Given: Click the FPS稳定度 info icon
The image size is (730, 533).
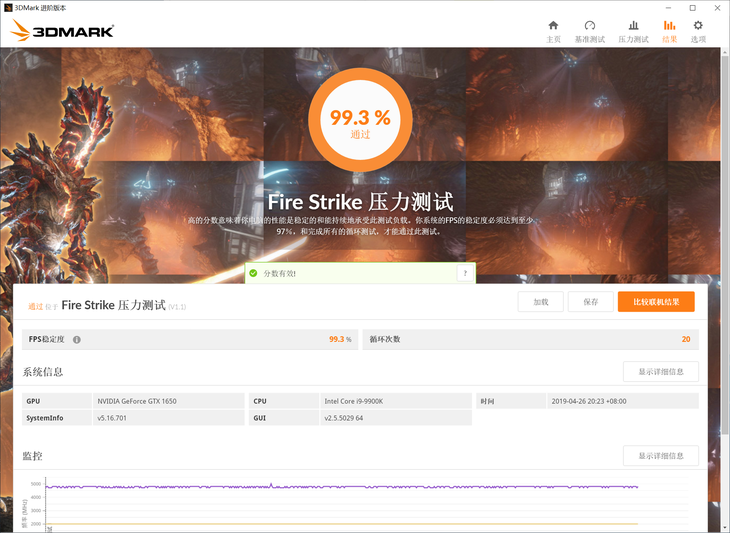Looking at the screenshot, I should [77, 339].
